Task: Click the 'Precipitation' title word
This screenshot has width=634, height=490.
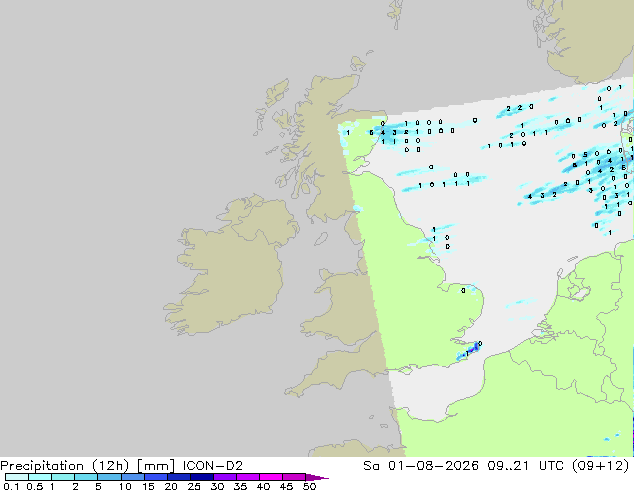Action: click(x=42, y=466)
